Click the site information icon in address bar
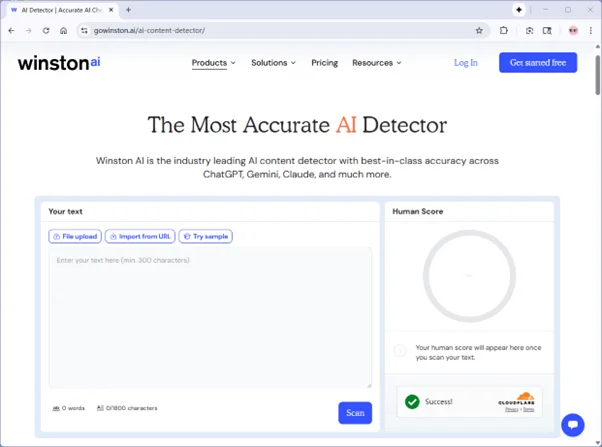This screenshot has width=602, height=447. (84, 31)
